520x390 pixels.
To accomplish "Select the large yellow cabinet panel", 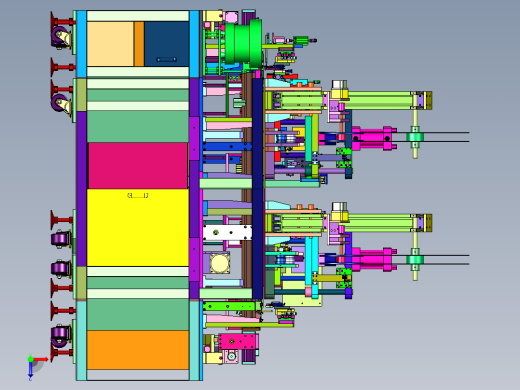I will [138, 228].
